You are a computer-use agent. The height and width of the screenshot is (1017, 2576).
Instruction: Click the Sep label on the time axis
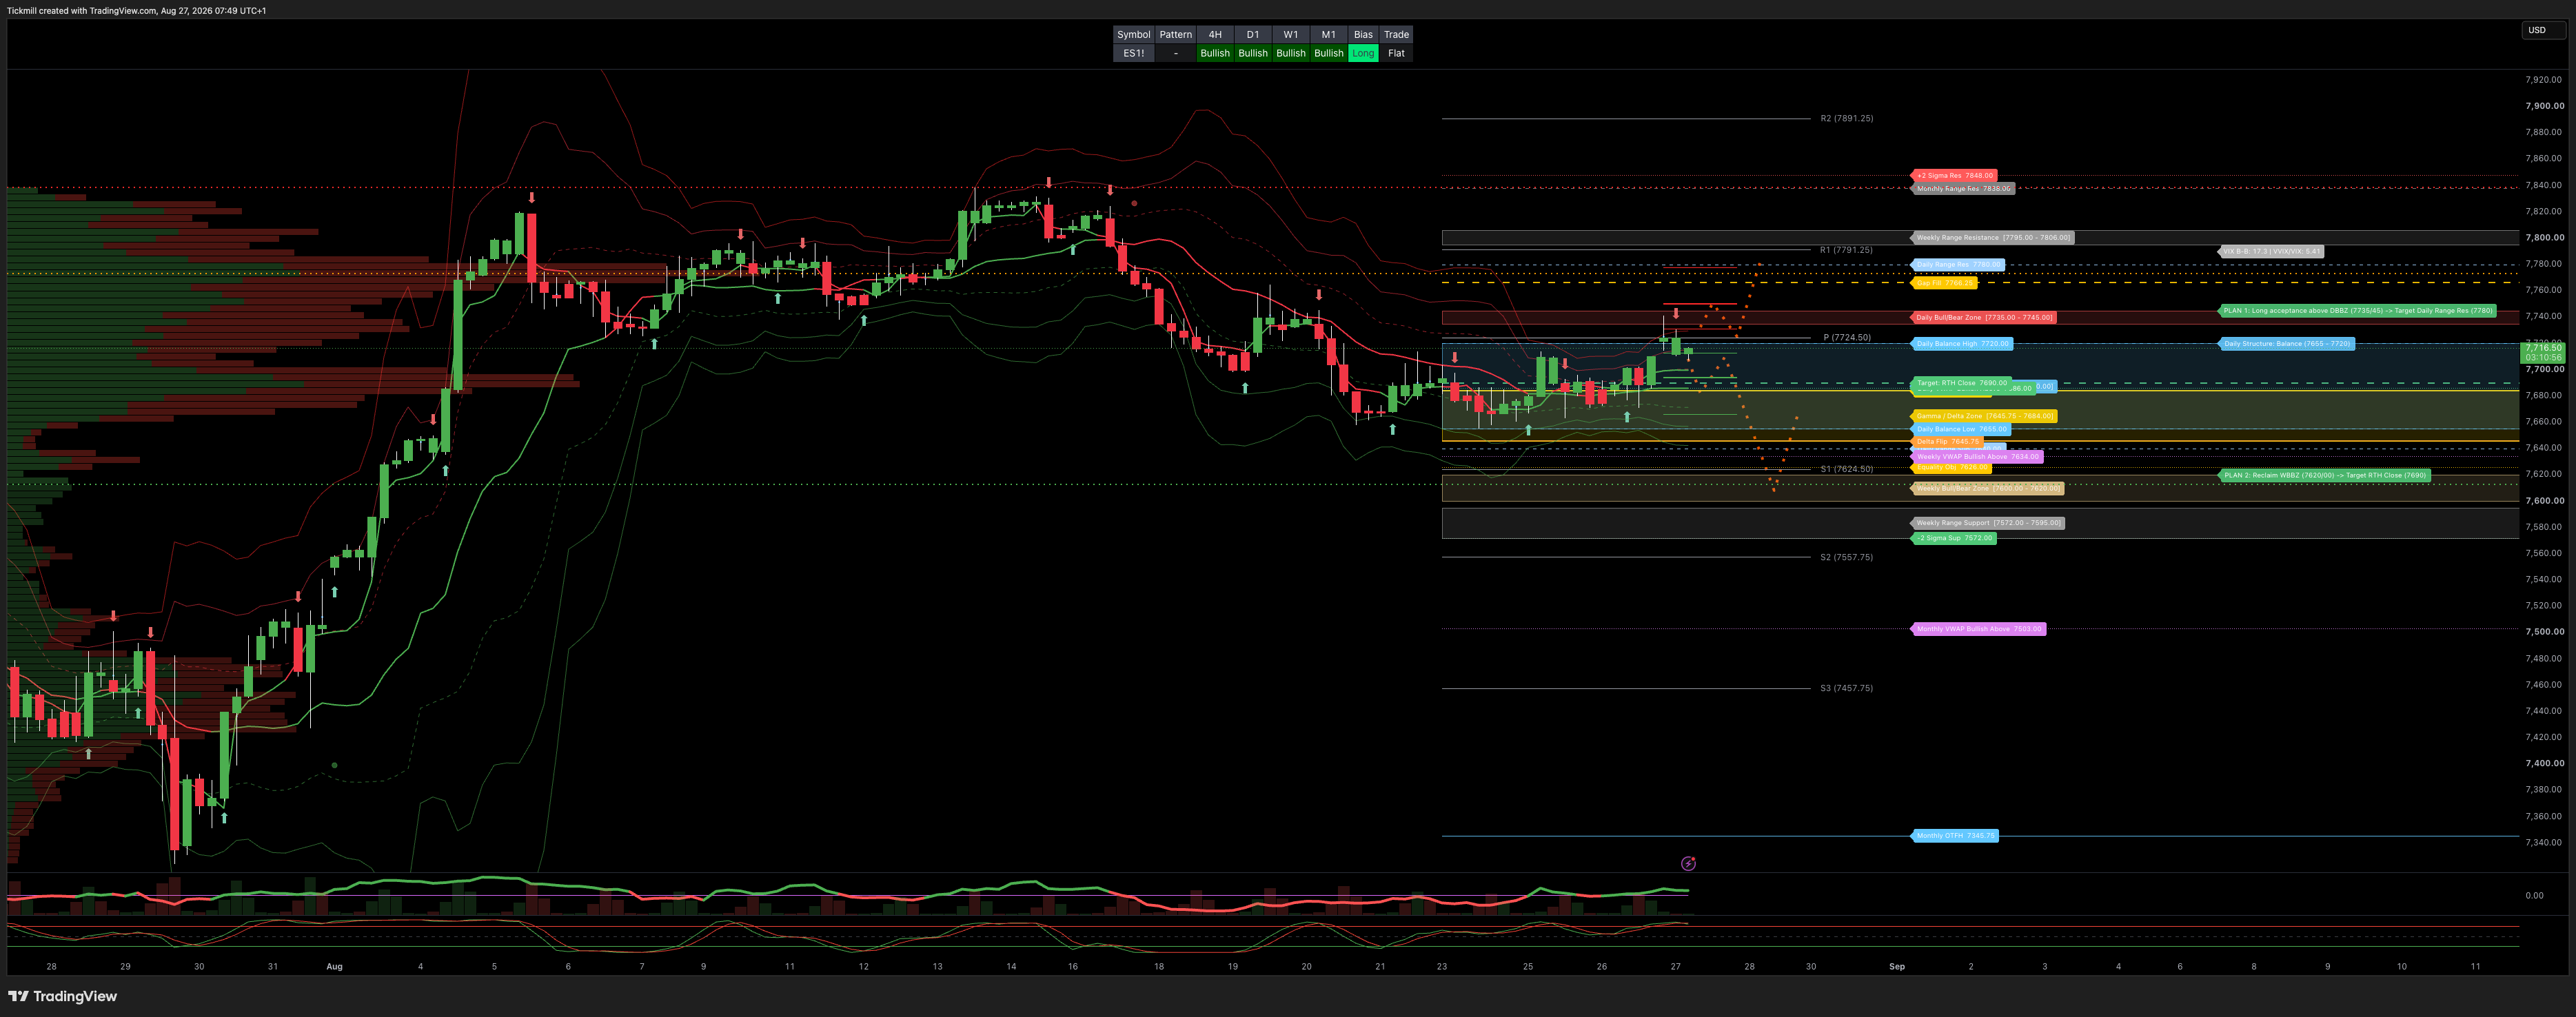1896,966
